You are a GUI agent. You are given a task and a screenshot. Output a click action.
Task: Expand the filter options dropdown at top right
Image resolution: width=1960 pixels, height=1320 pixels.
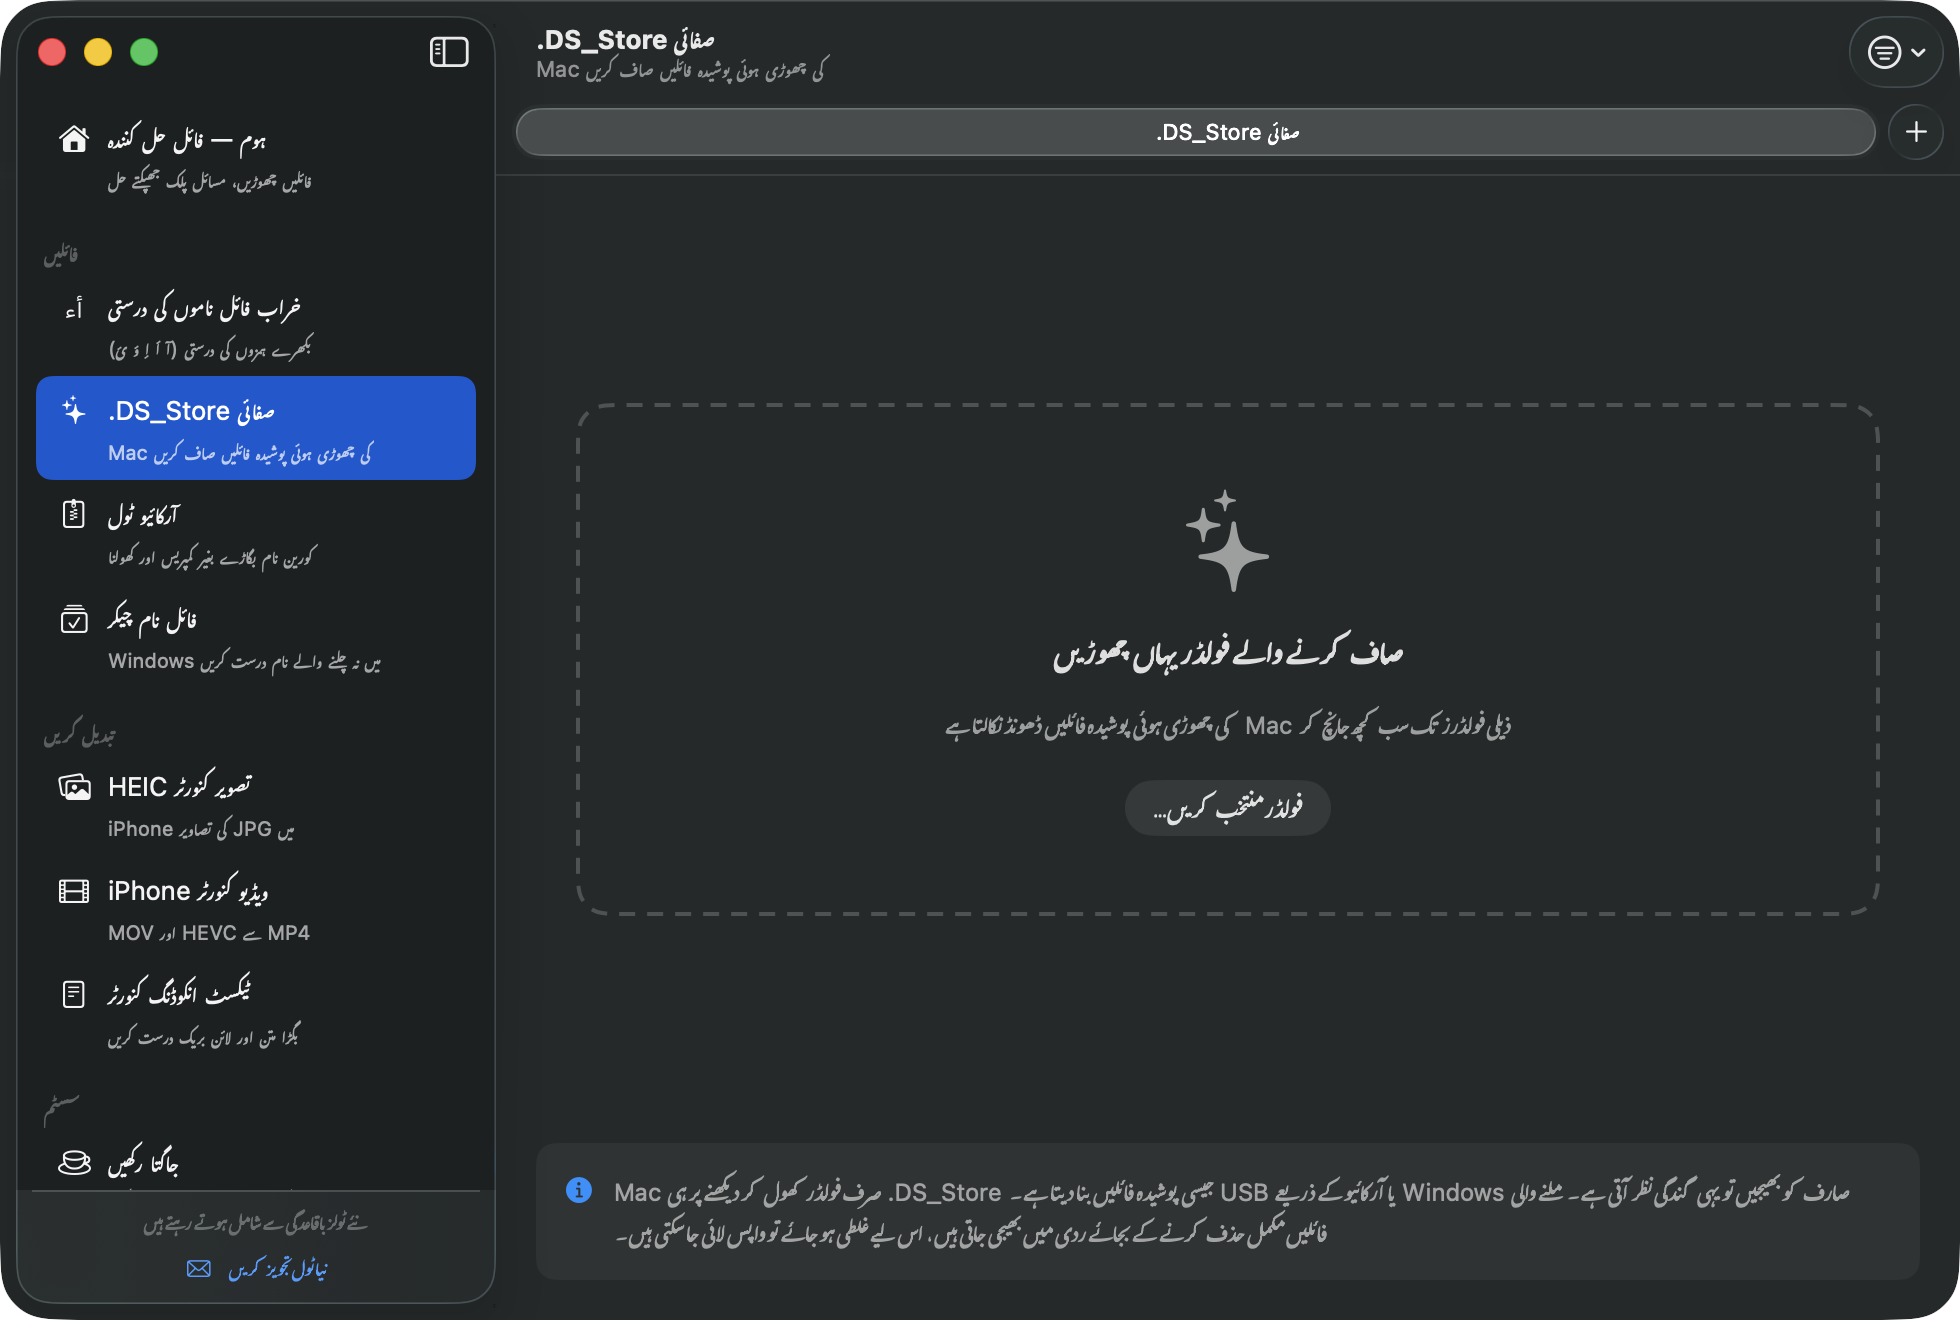point(1897,52)
